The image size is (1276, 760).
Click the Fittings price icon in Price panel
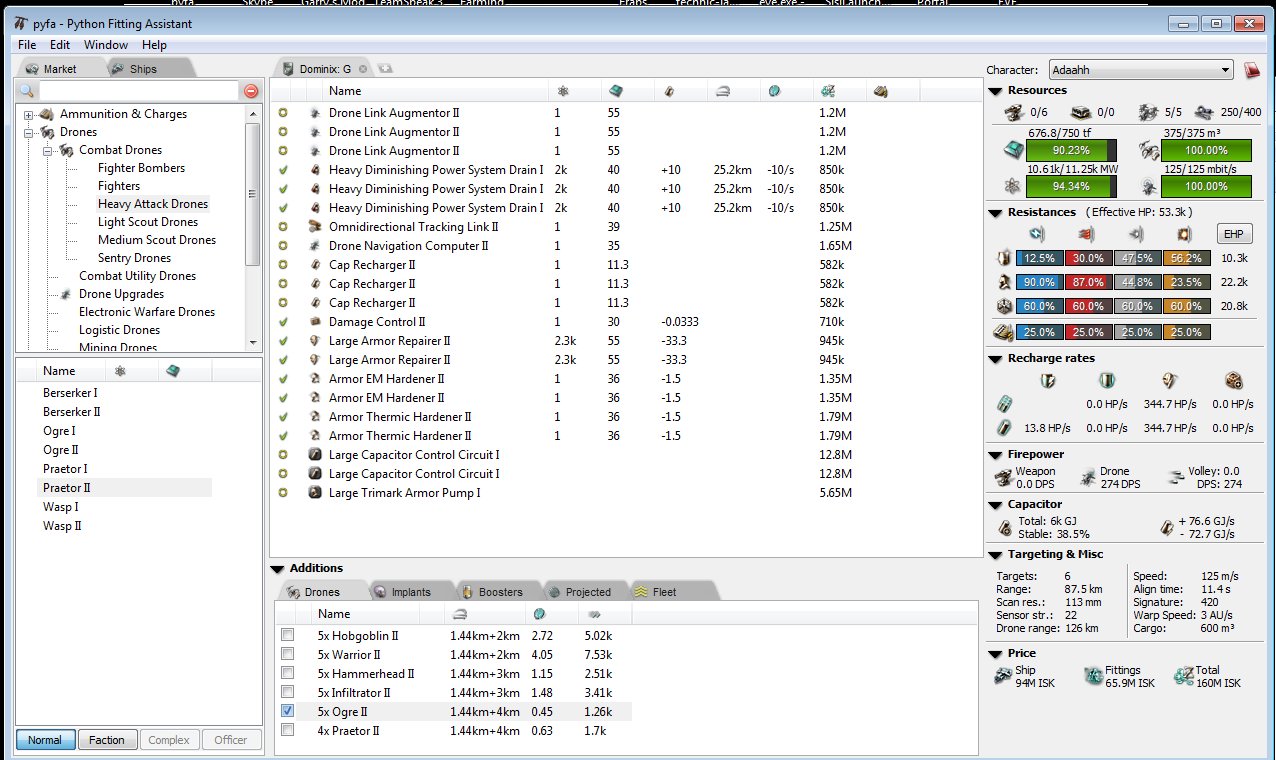1093,677
